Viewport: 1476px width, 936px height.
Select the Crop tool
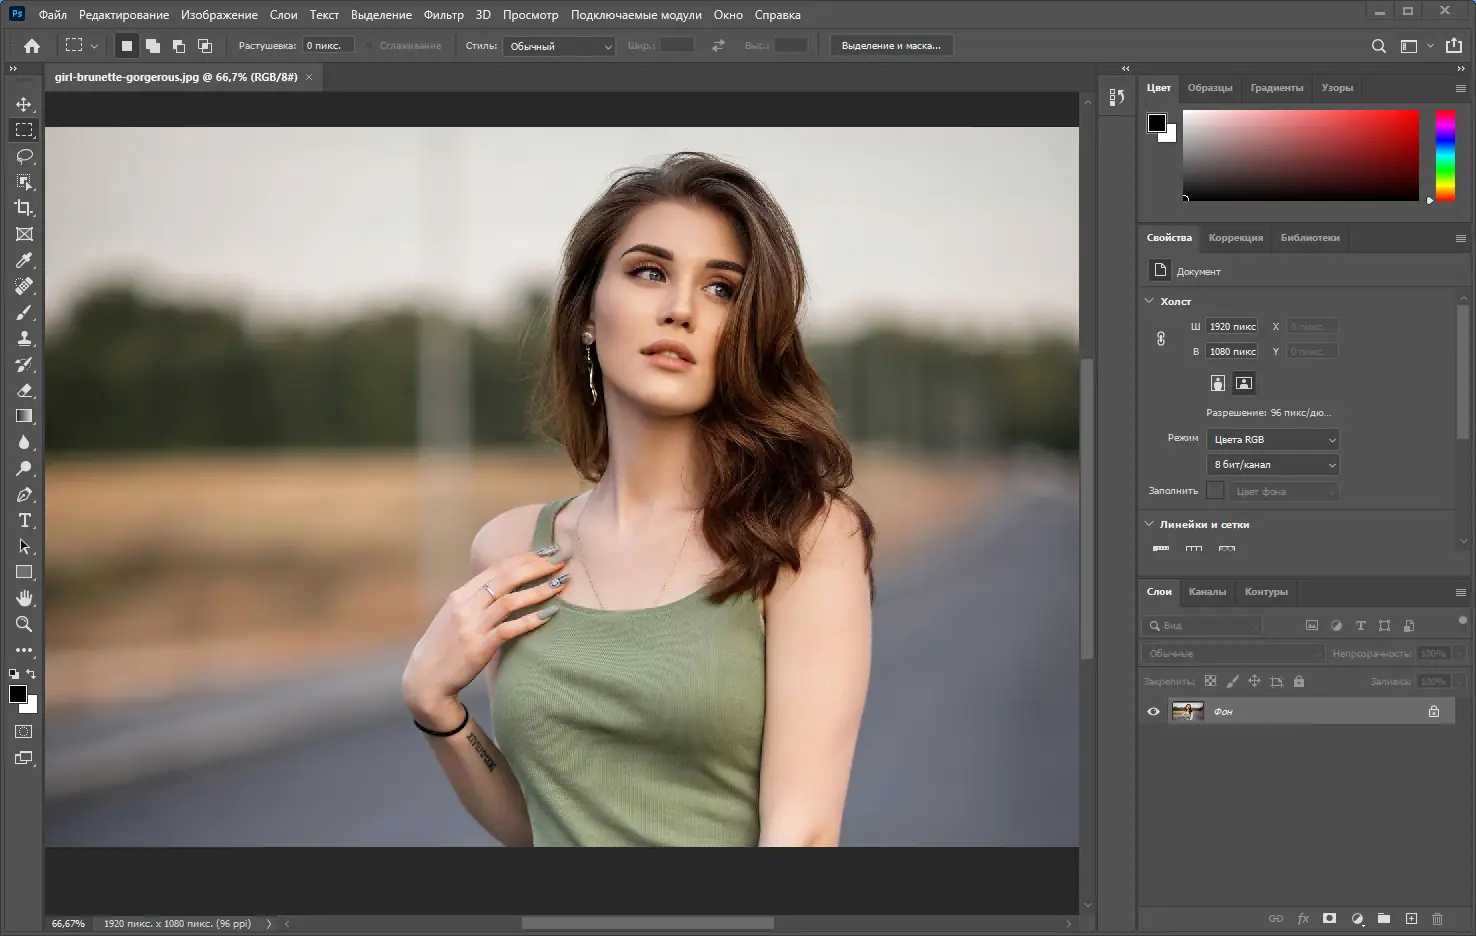click(x=24, y=208)
